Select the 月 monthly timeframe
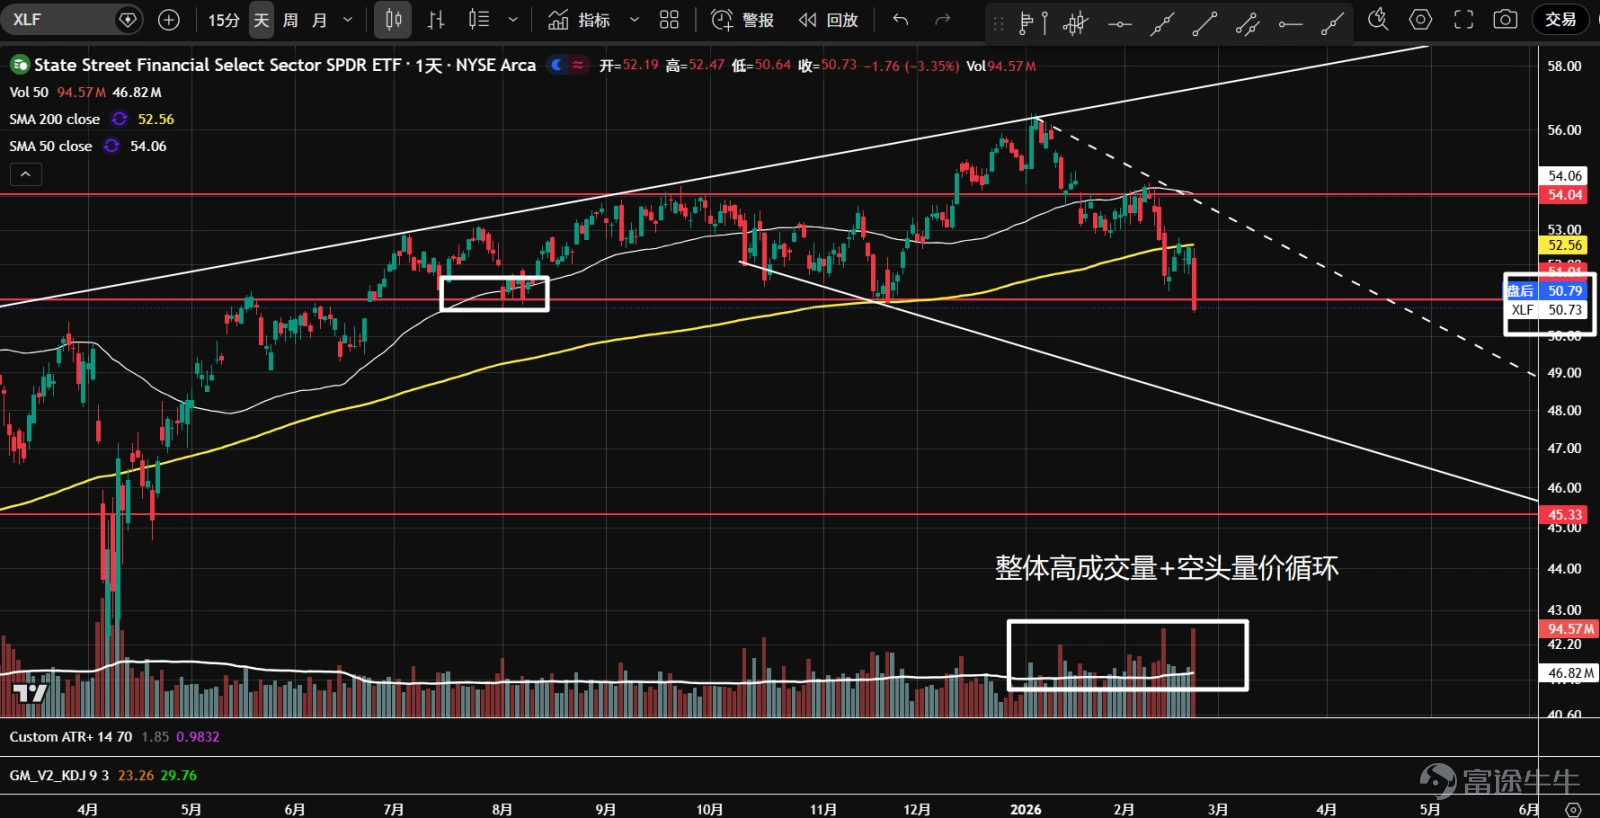1600x818 pixels. pyautogui.click(x=319, y=20)
